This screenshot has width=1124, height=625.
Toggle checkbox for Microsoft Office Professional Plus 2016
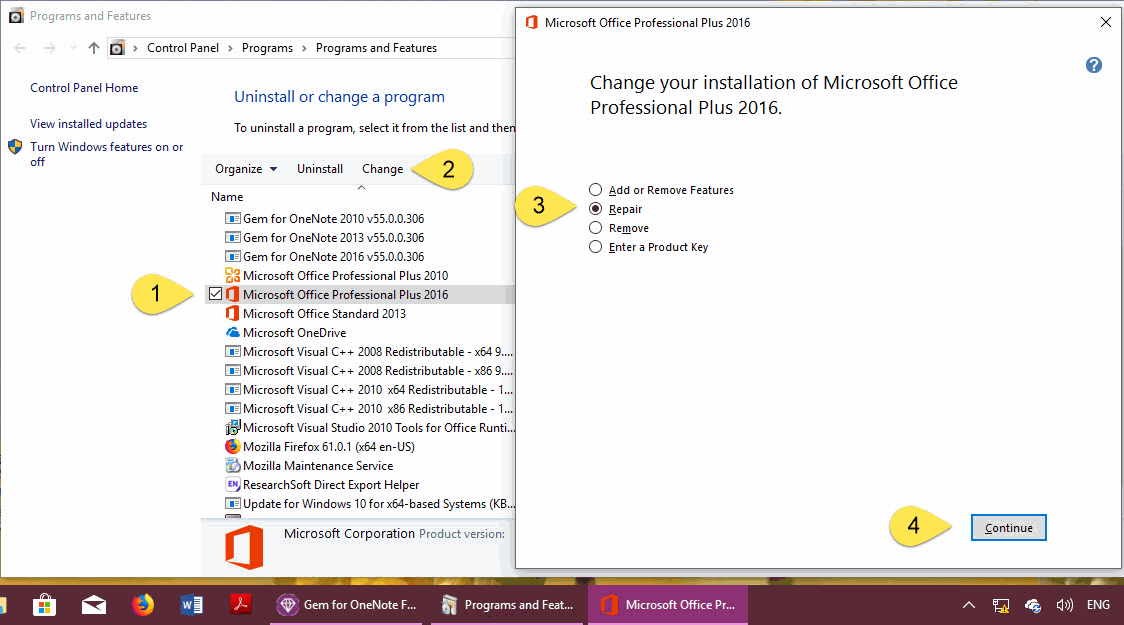pyautogui.click(x=215, y=294)
